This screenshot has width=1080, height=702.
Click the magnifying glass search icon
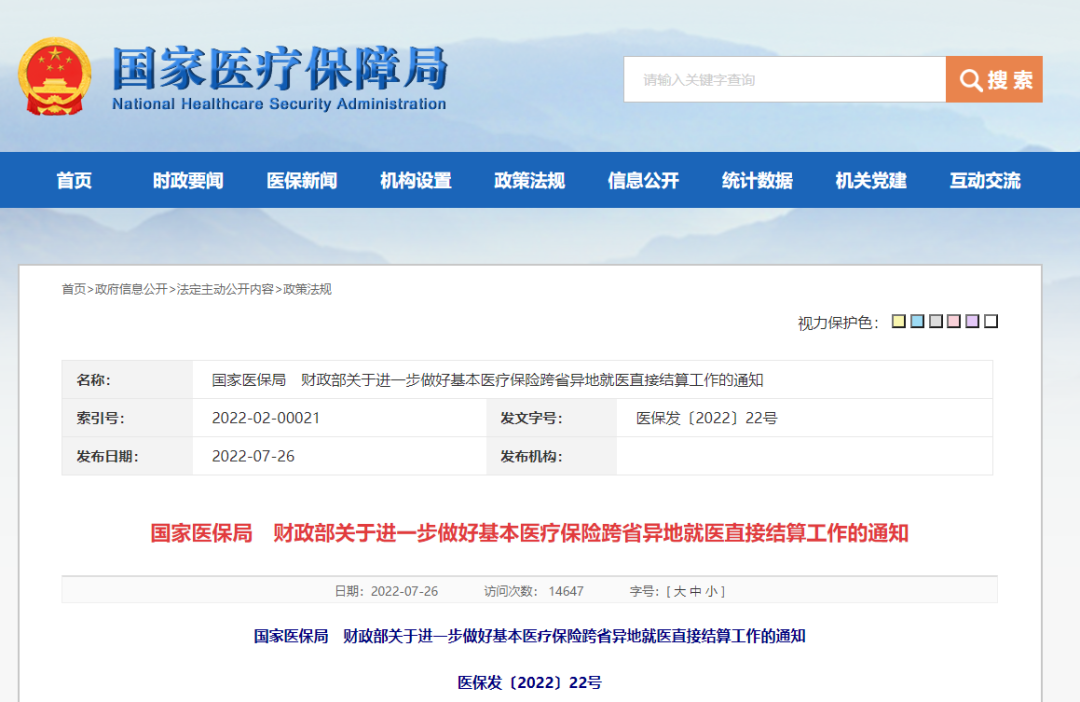click(970, 80)
